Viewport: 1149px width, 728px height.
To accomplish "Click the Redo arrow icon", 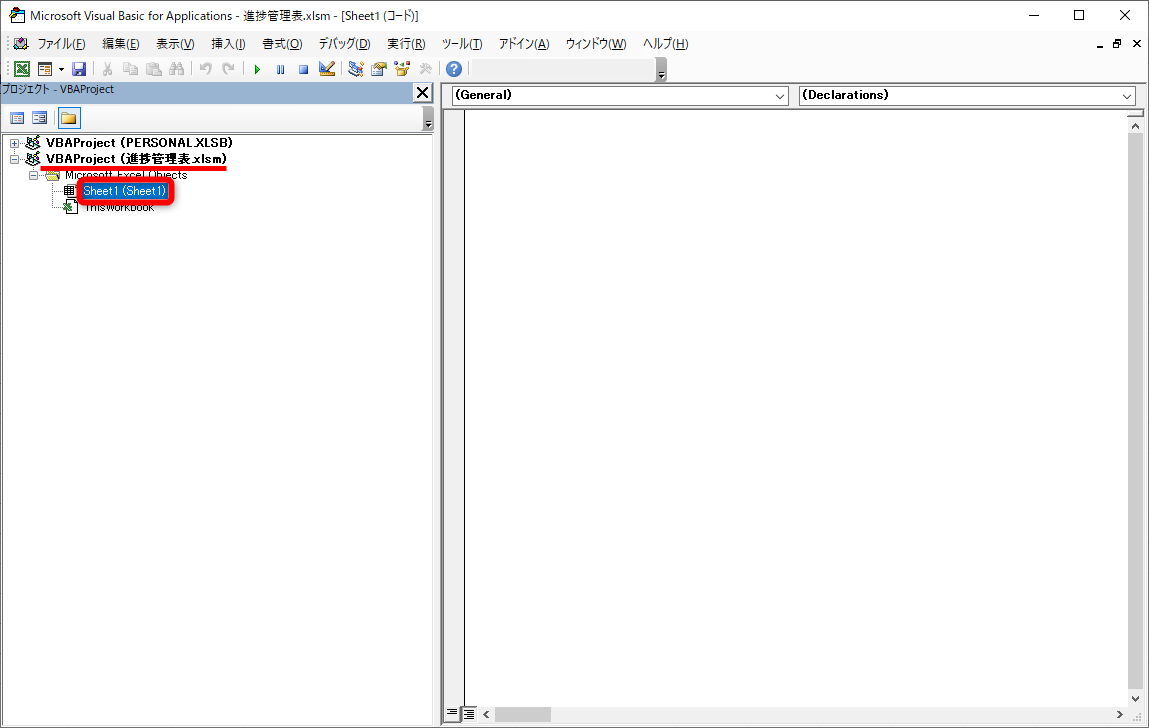I will (x=229, y=69).
